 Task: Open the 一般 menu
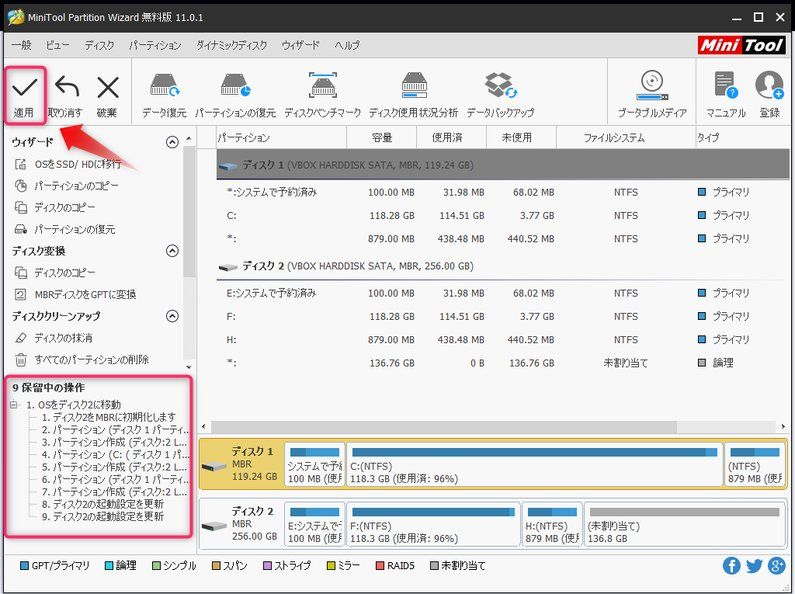pos(21,45)
